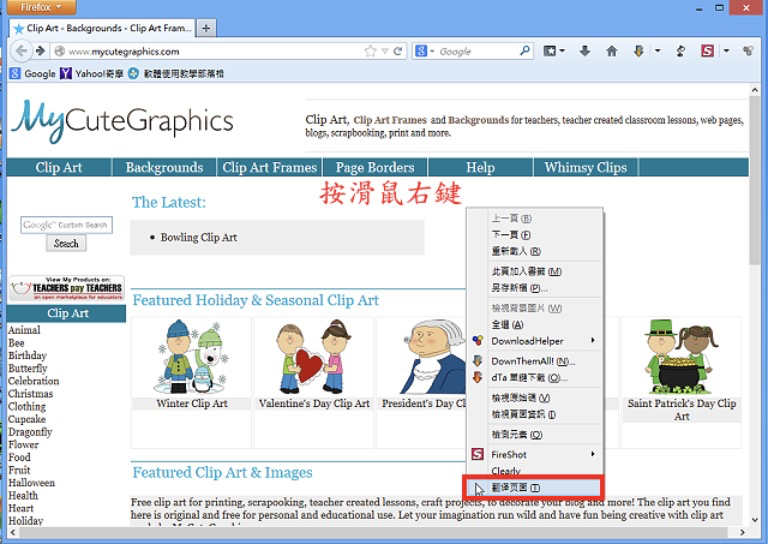
Task: Click the browser back arrow button
Action: [21, 51]
